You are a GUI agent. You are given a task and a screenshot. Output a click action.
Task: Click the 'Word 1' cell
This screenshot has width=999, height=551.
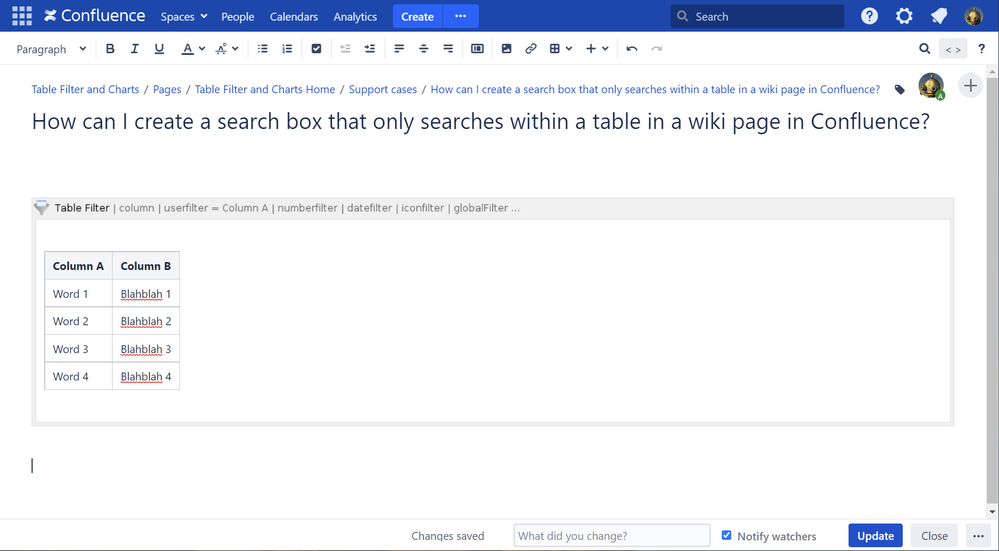point(78,294)
